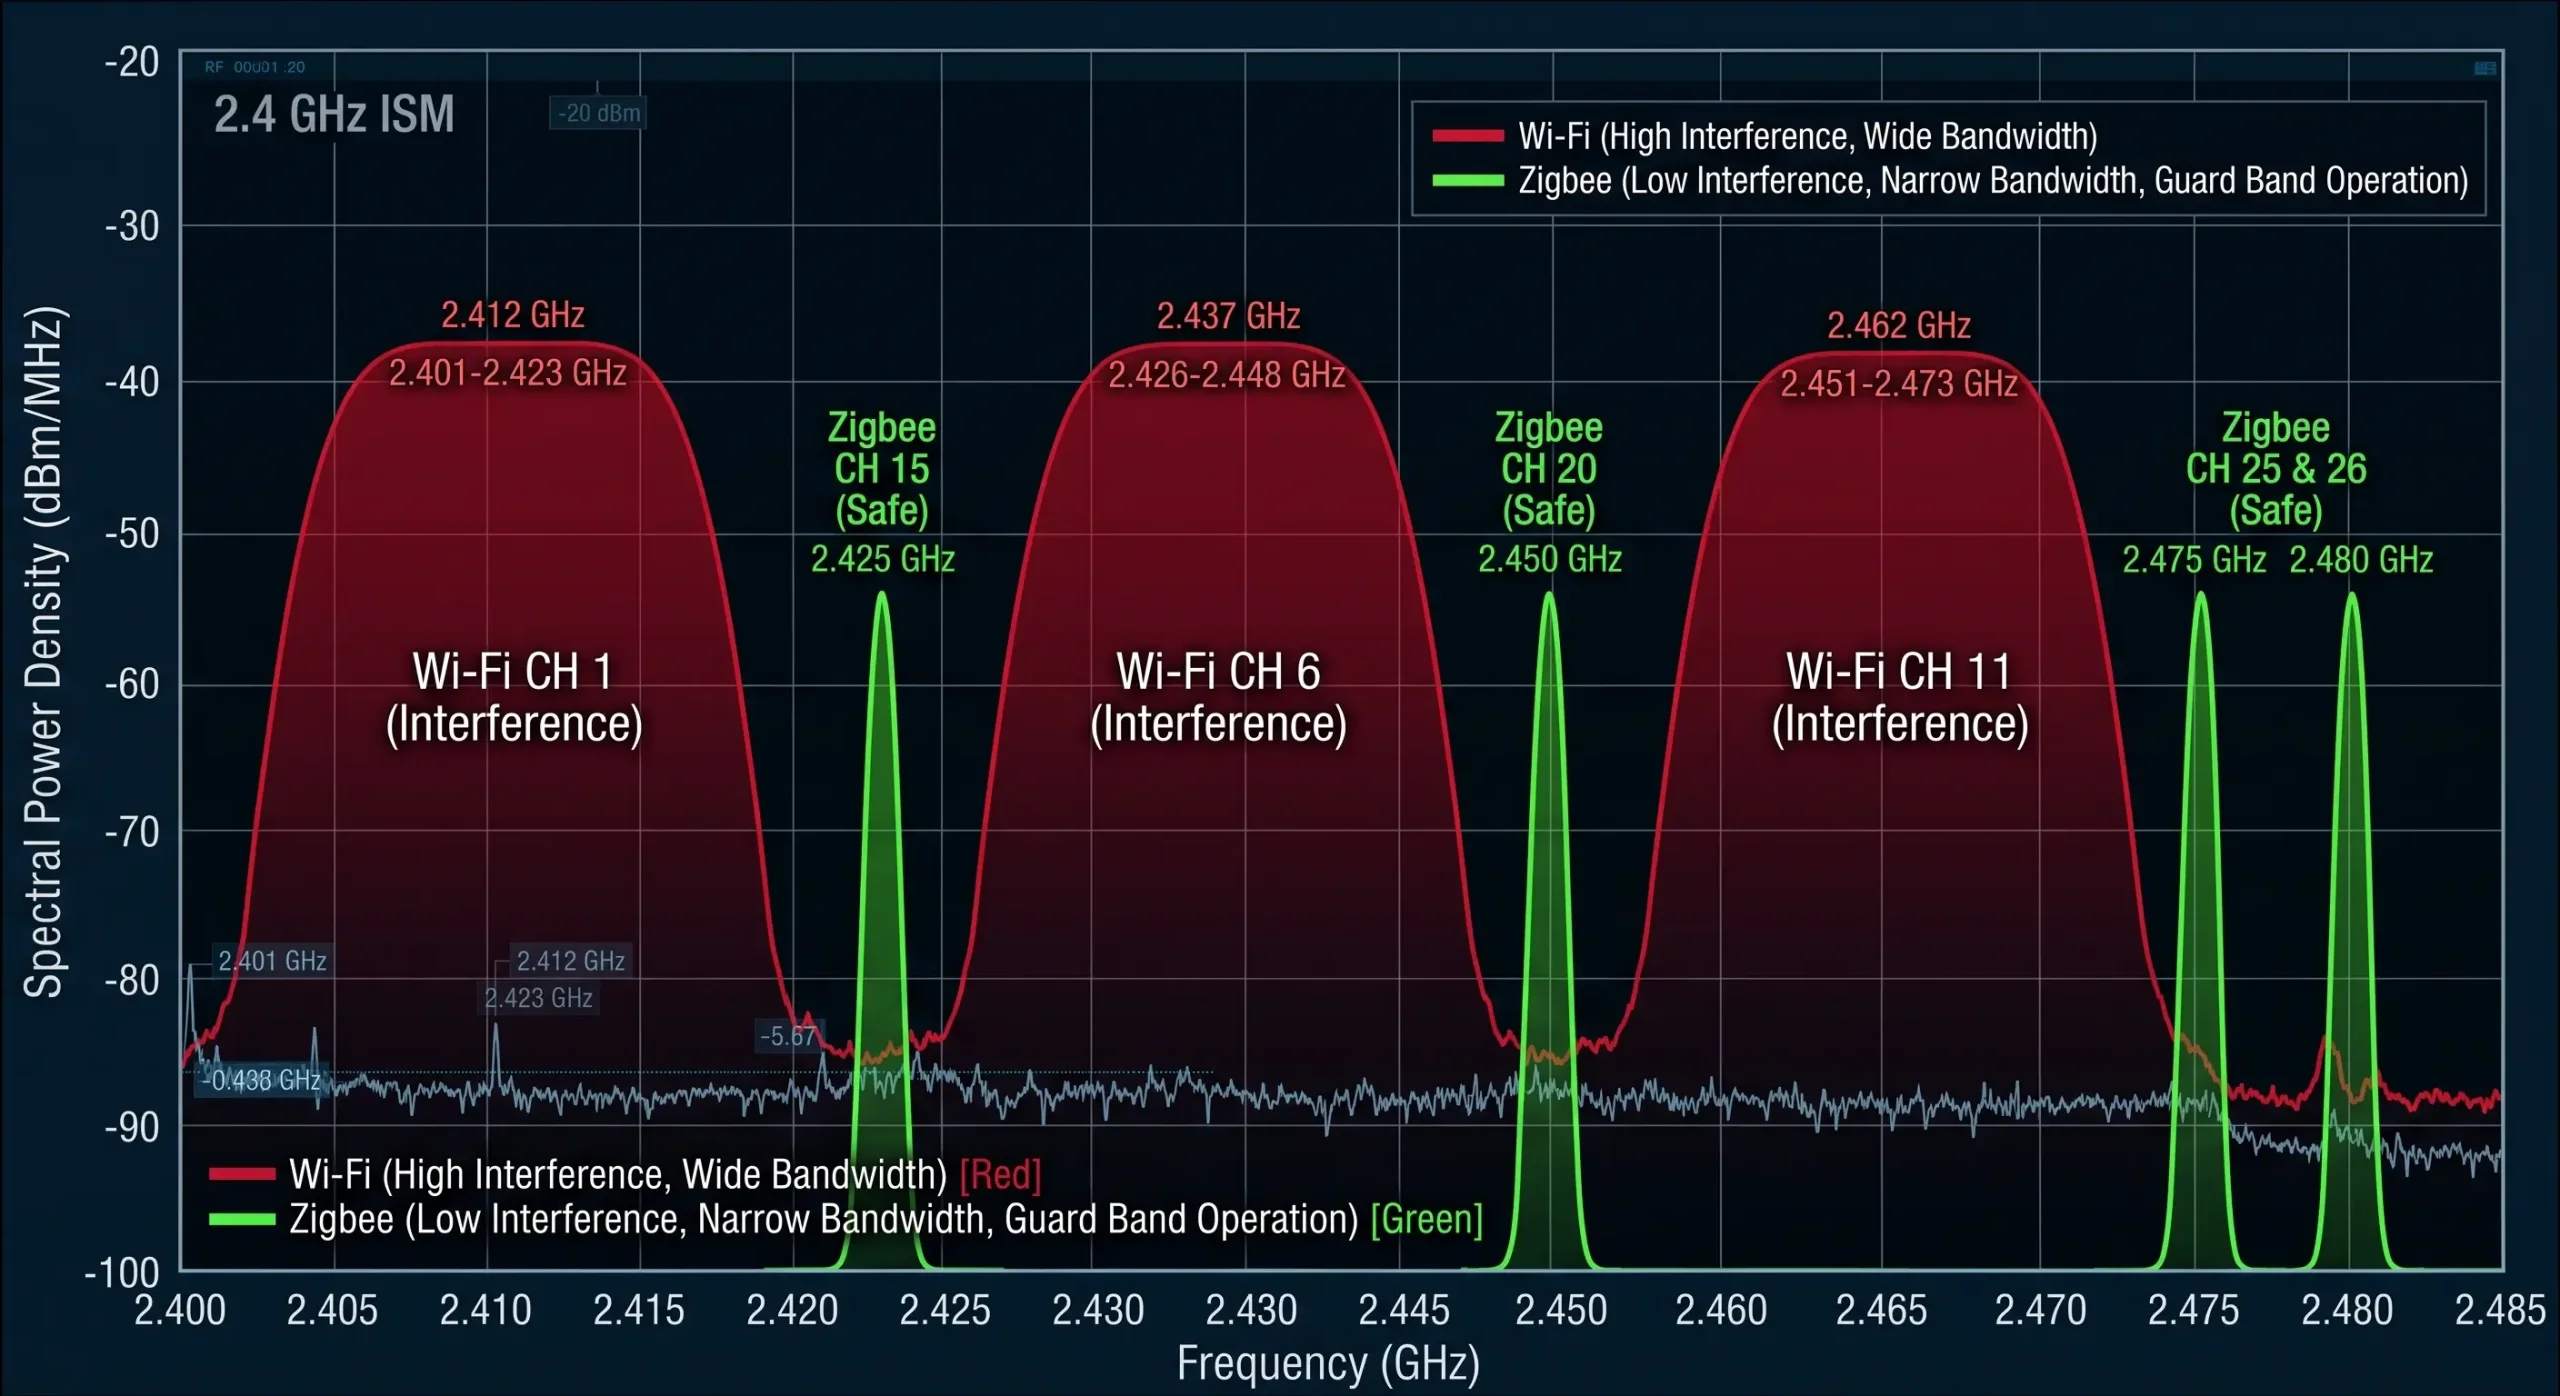Click the 'Spectral Power Density (dBm/MHz)' axis title
The image size is (2560, 1396).
tap(44, 652)
